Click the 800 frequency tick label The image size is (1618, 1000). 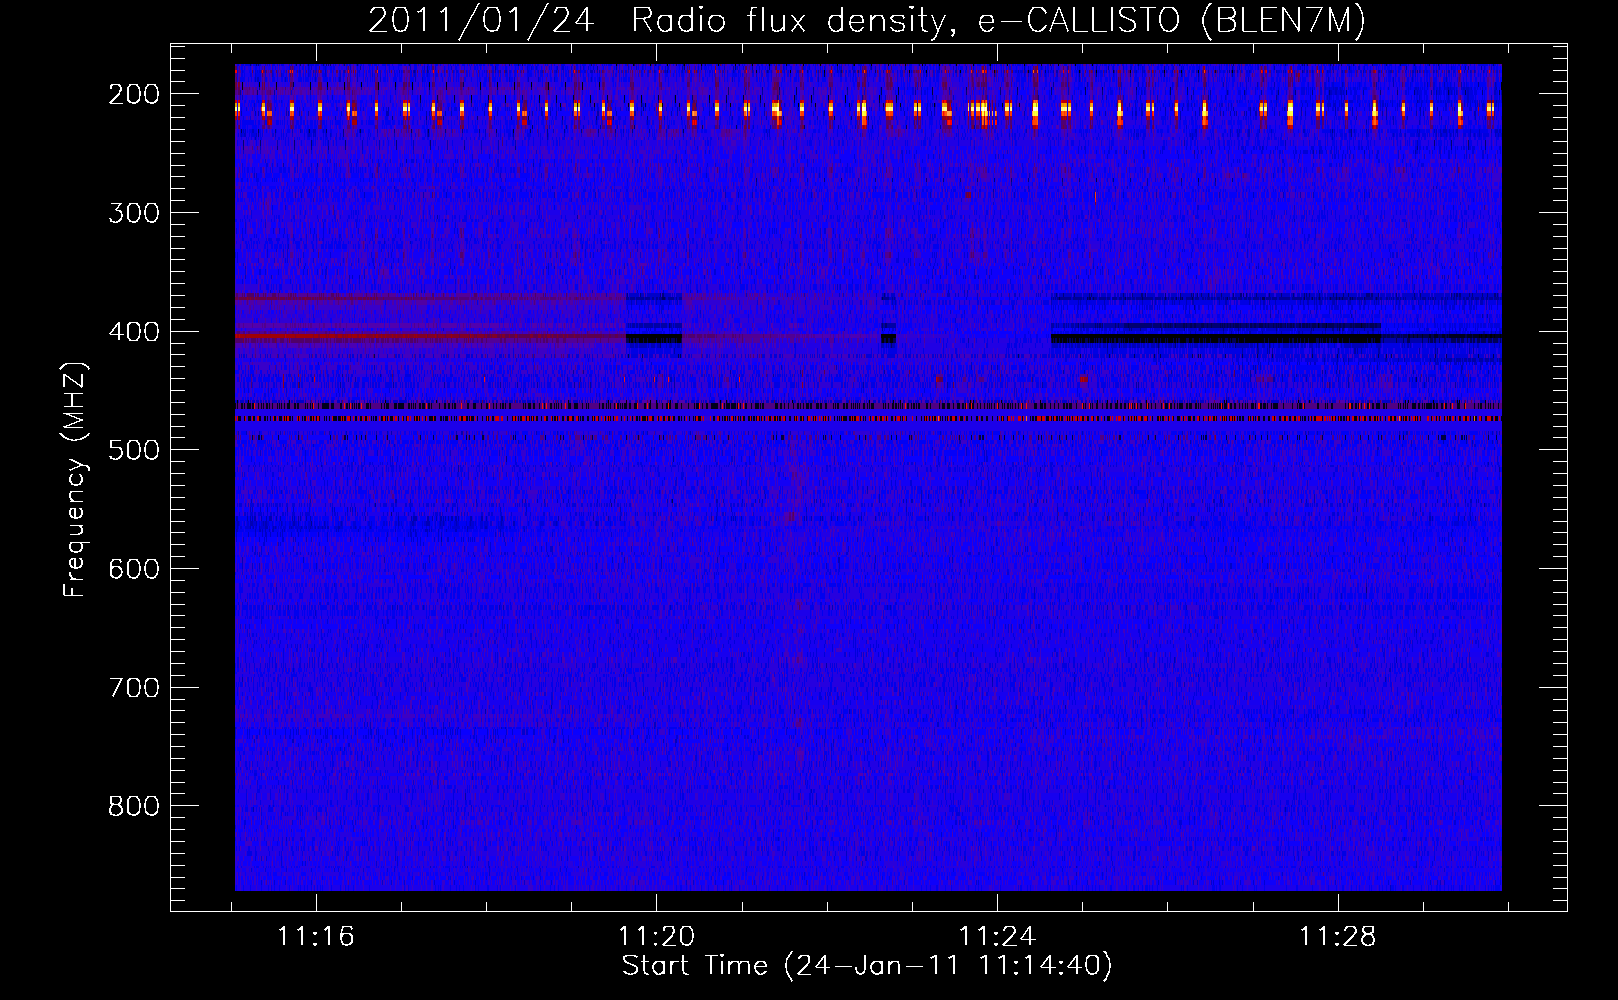(133, 806)
